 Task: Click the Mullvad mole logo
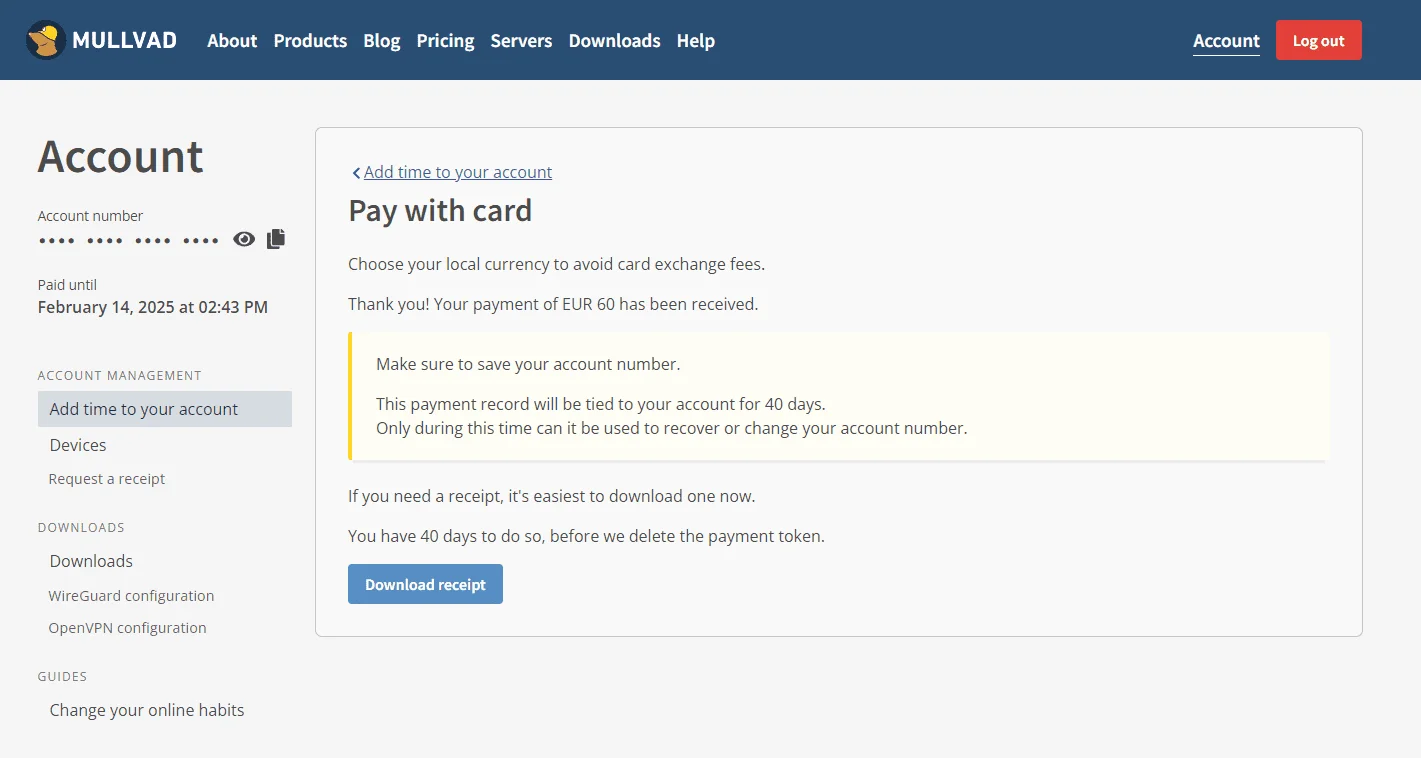coord(46,40)
